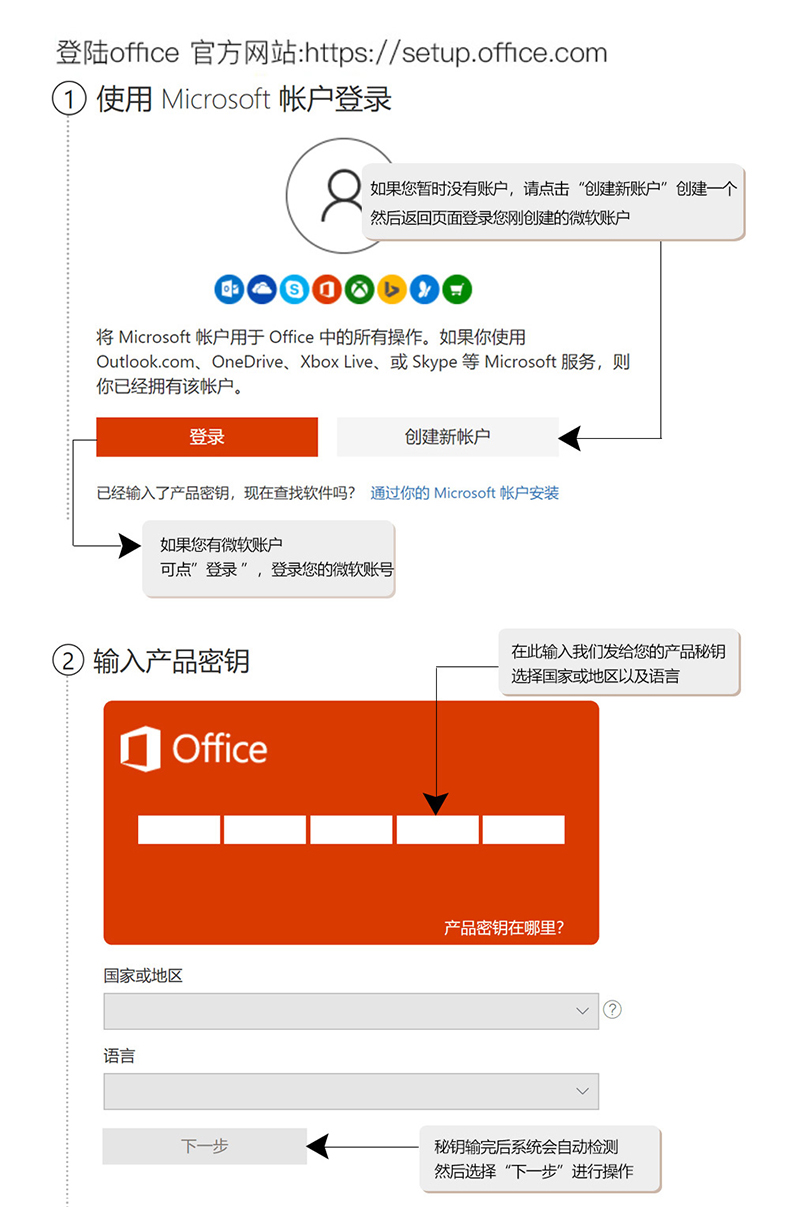
Task: Click the fourth product key input box
Action: tap(438, 830)
